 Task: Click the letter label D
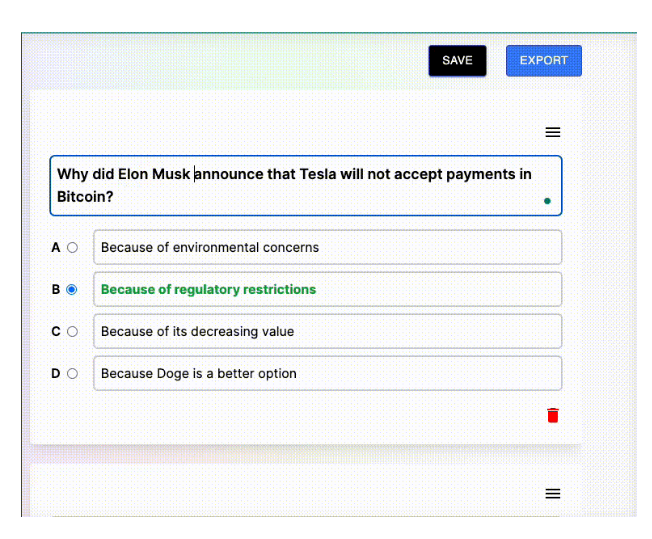[x=57, y=374]
